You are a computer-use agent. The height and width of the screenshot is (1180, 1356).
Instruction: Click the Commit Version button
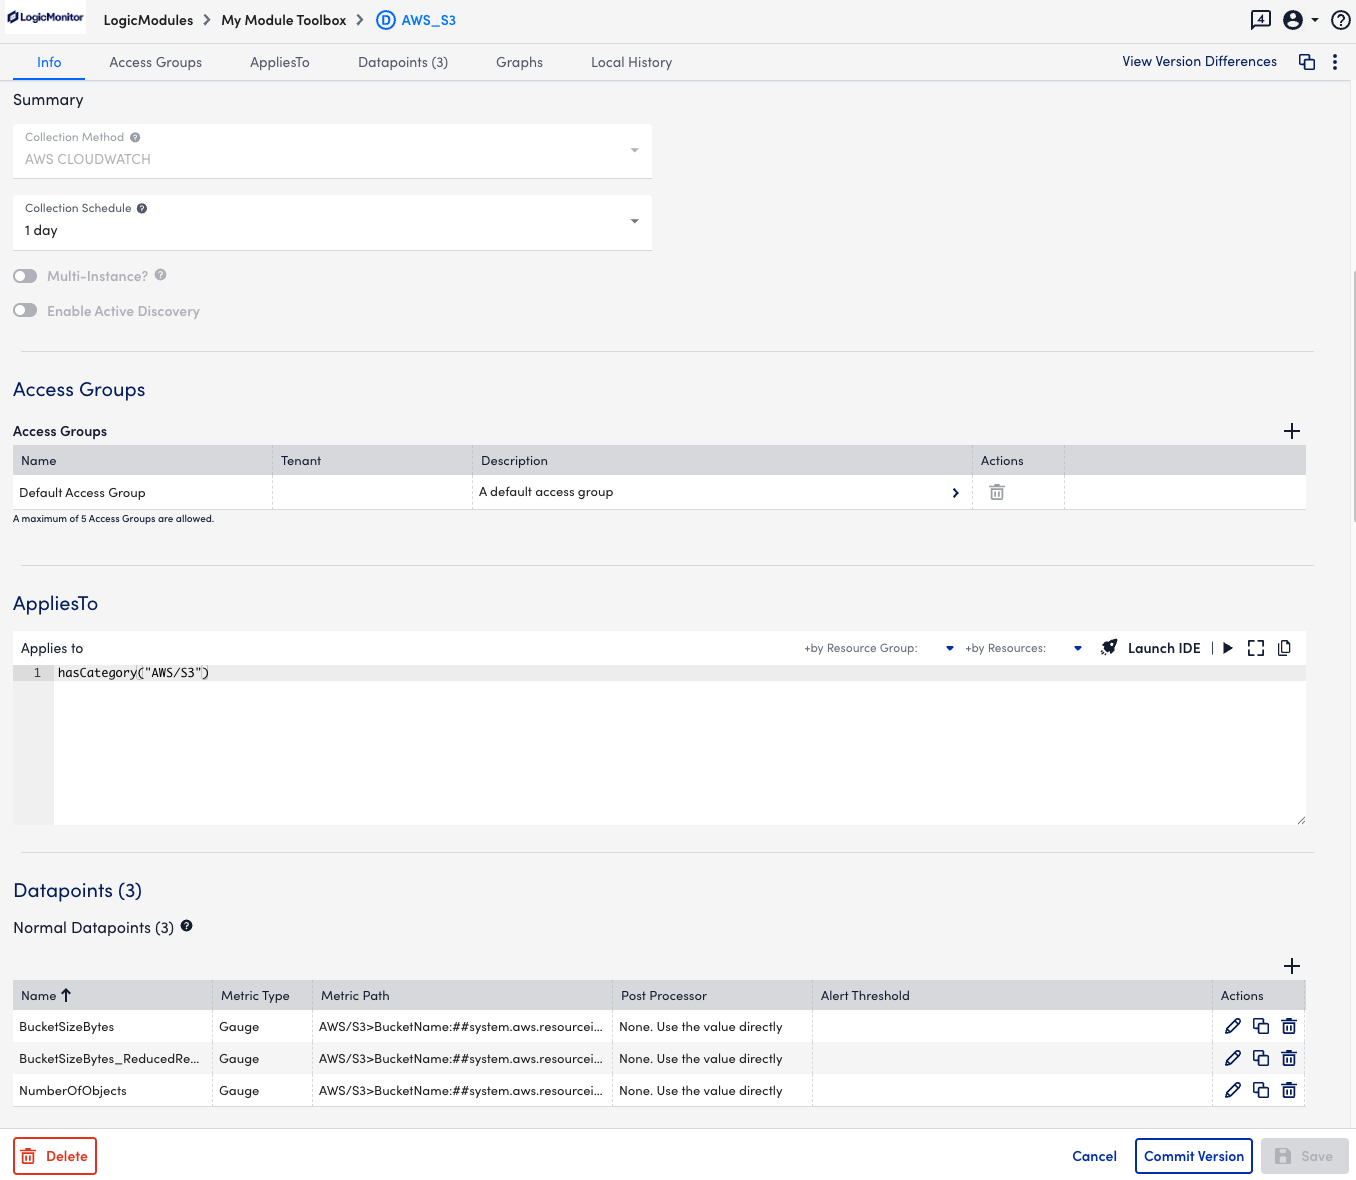pos(1194,1156)
